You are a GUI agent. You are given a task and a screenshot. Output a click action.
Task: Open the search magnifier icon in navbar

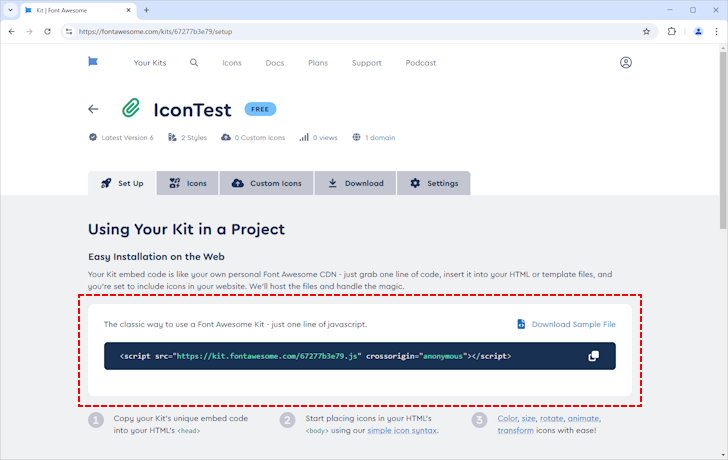point(194,62)
